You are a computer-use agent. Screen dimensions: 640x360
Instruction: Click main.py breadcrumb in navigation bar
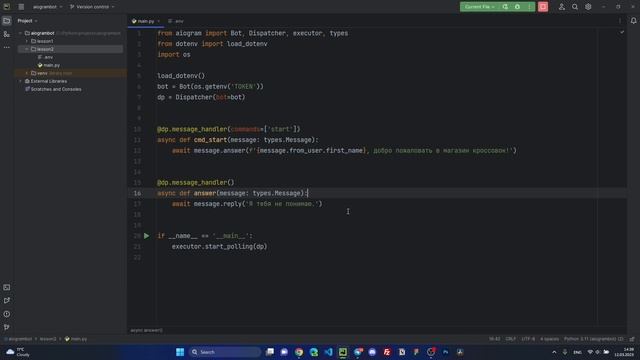coord(76,339)
